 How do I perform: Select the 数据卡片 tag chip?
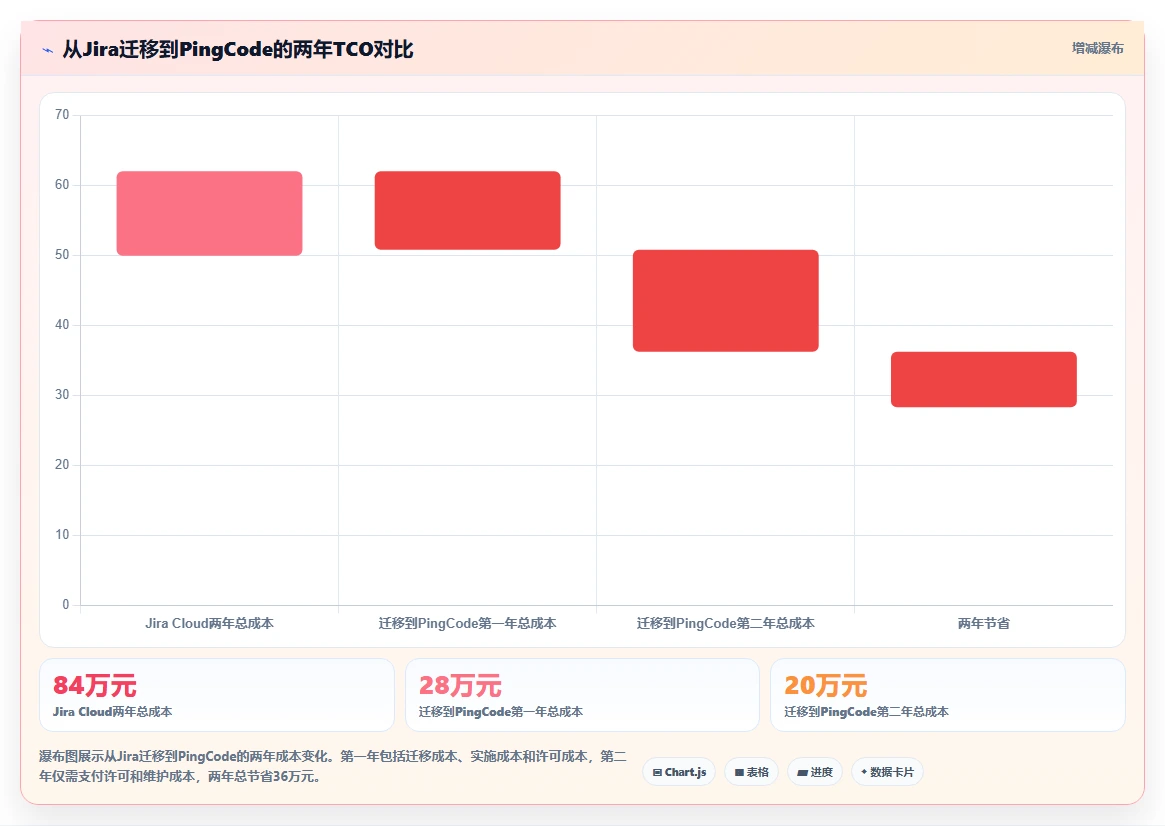coord(887,772)
